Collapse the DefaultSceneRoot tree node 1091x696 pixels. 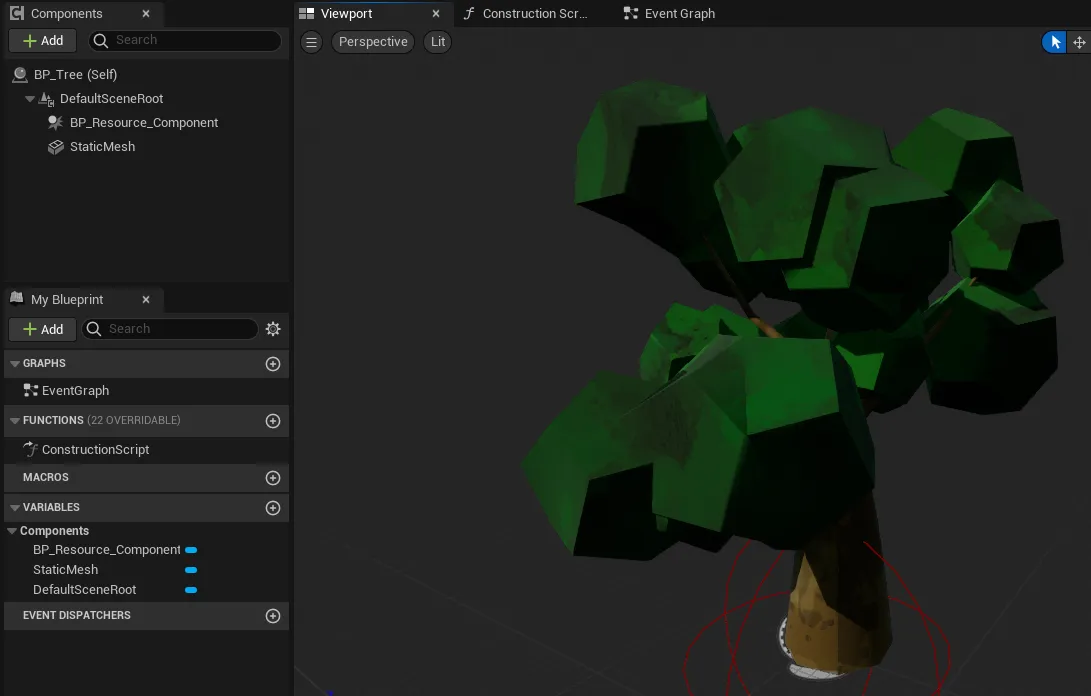(30, 99)
